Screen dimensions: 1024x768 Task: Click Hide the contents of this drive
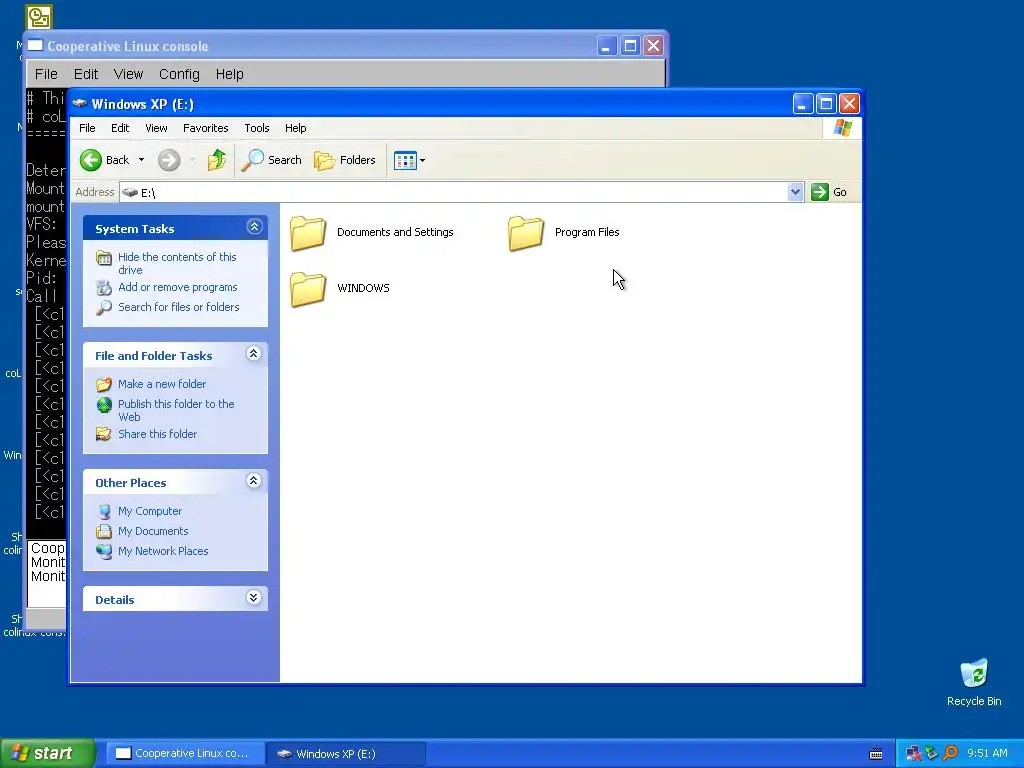click(177, 263)
